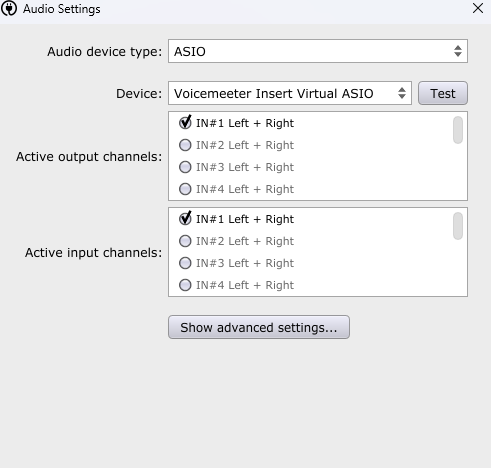Viewport: 491px width, 468px height.
Task: Click the output channels list scrollbar
Action: pos(458,130)
